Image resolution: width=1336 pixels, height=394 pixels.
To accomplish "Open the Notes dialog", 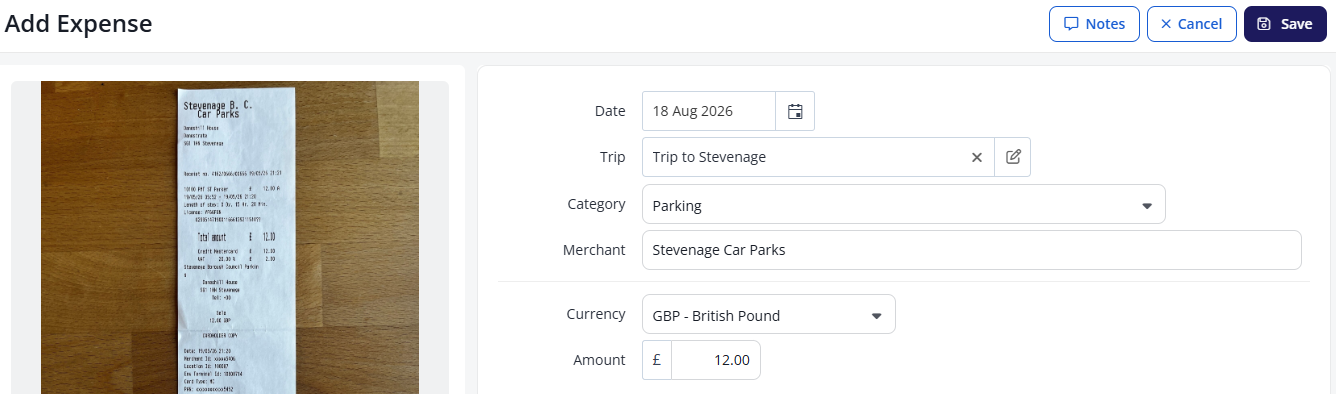I will point(1094,24).
